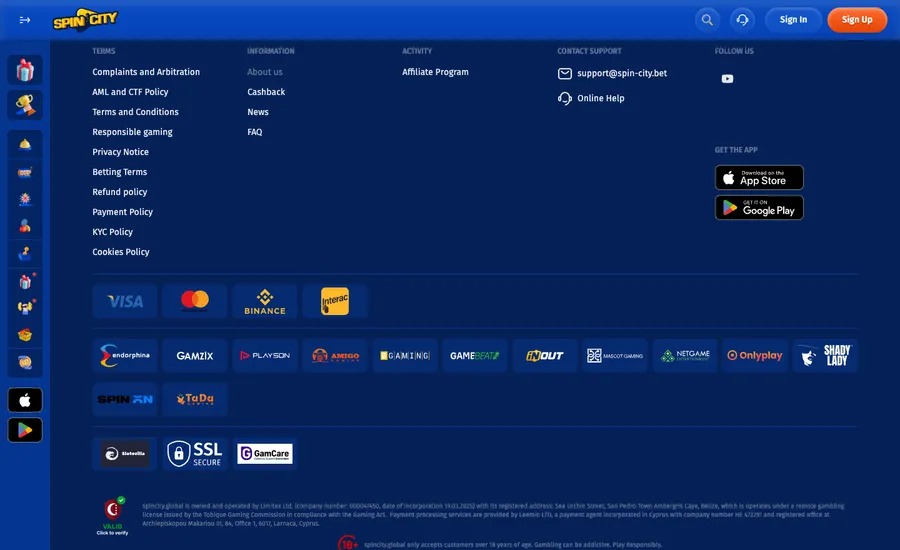Open Betting Terms link
Viewport: 900px width, 550px height.
coord(119,172)
